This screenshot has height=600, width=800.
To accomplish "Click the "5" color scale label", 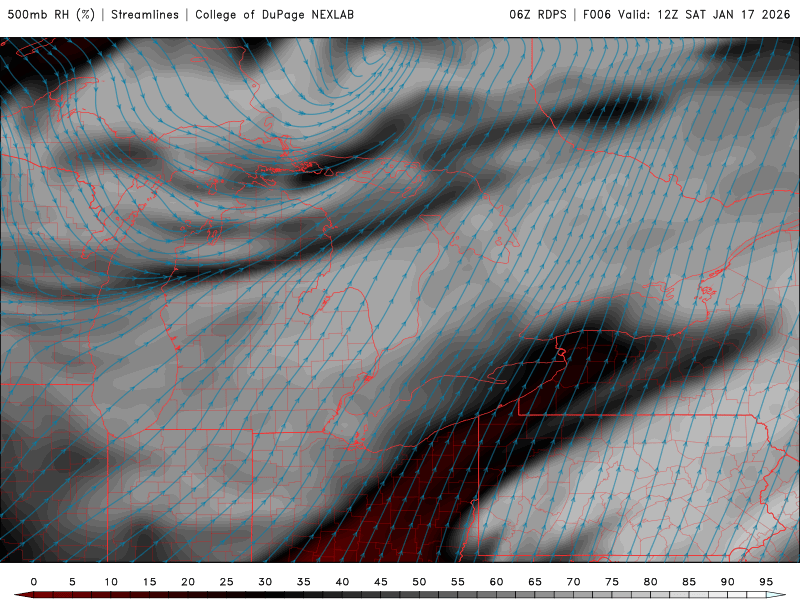I will pos(72,582).
